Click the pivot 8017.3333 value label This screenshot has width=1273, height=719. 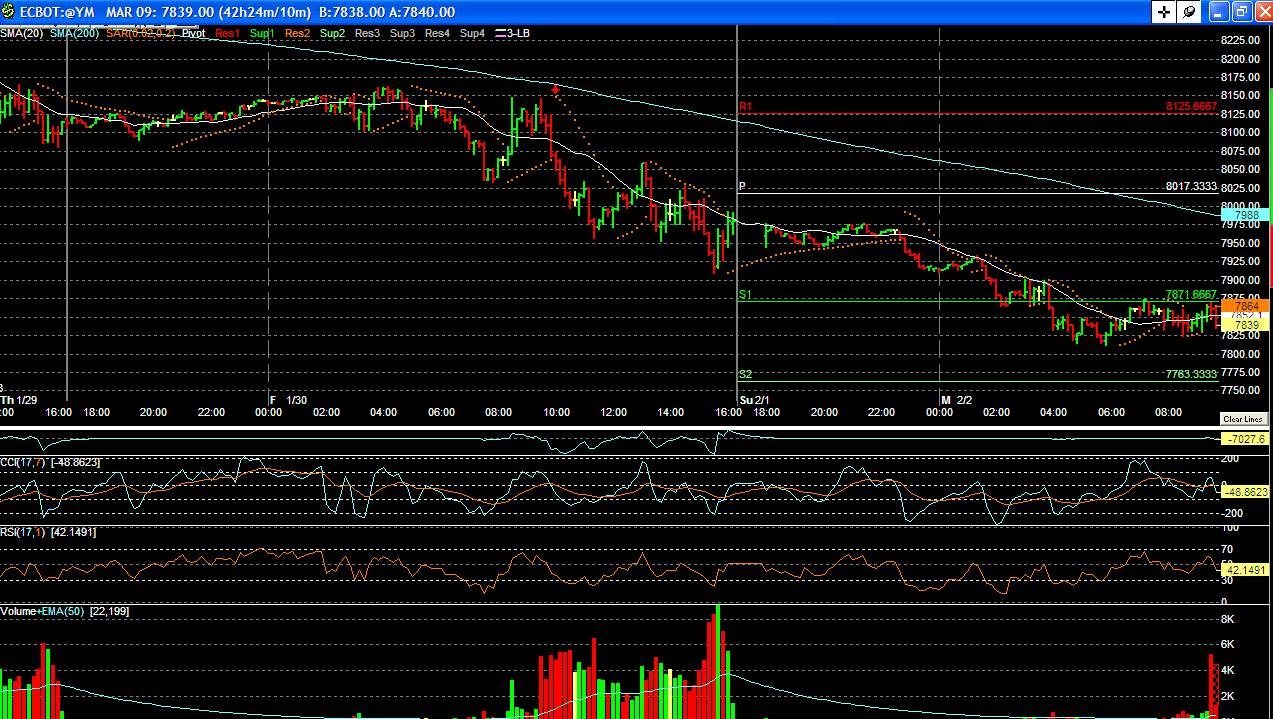click(1191, 186)
